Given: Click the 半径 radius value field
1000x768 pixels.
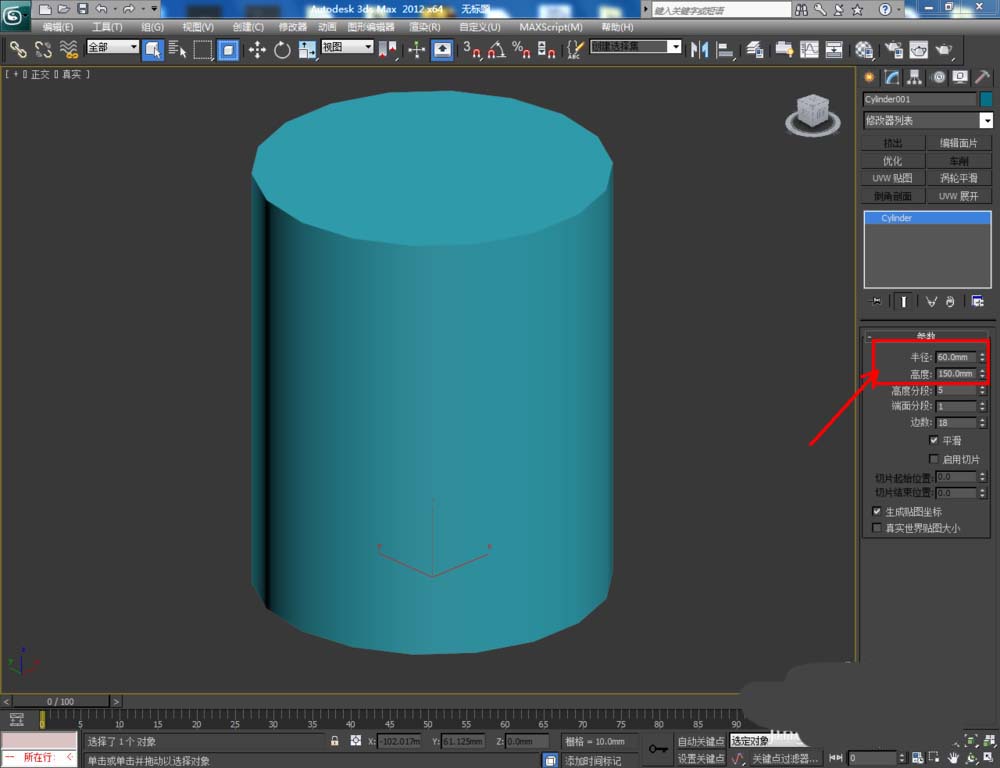Looking at the screenshot, I should pyautogui.click(x=955, y=357).
